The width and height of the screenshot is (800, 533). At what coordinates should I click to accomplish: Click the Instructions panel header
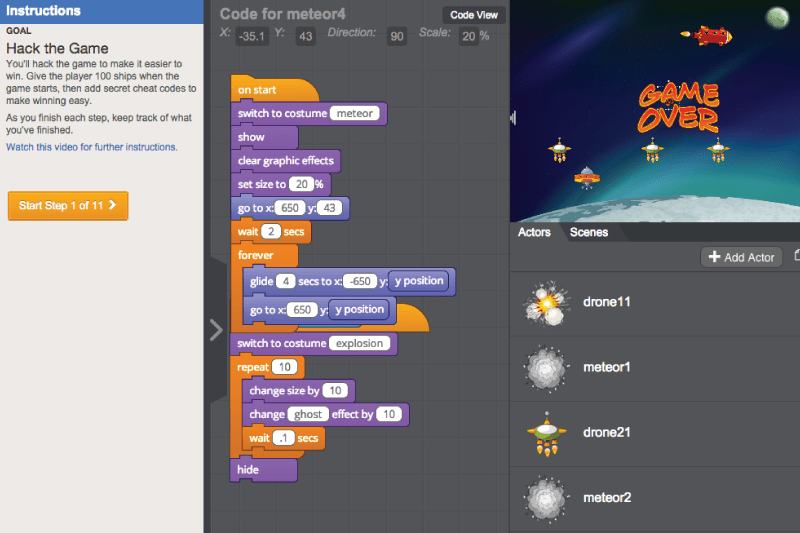pos(102,11)
